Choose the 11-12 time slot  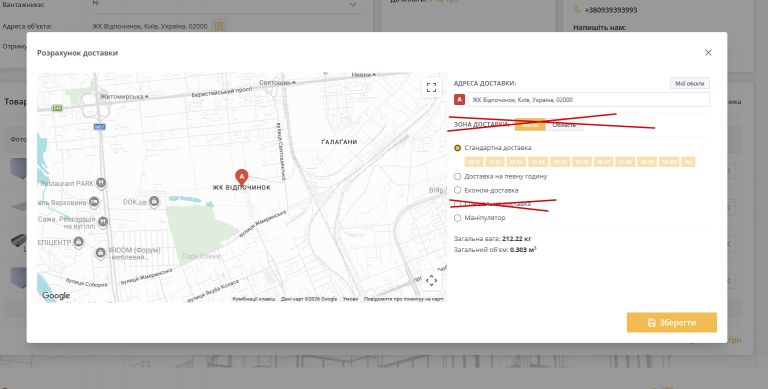click(x=495, y=162)
